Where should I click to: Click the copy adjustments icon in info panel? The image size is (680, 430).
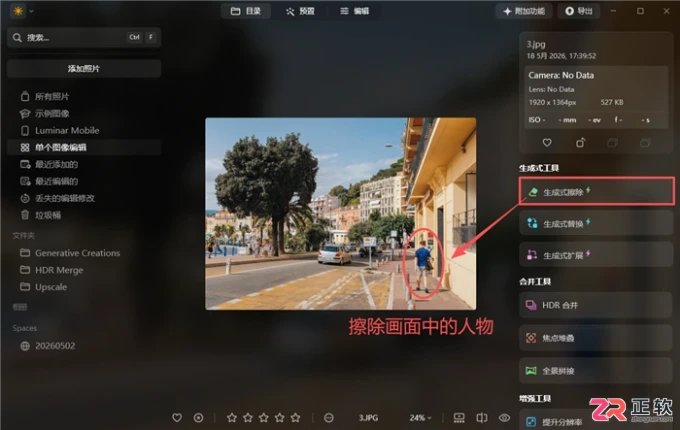612,143
